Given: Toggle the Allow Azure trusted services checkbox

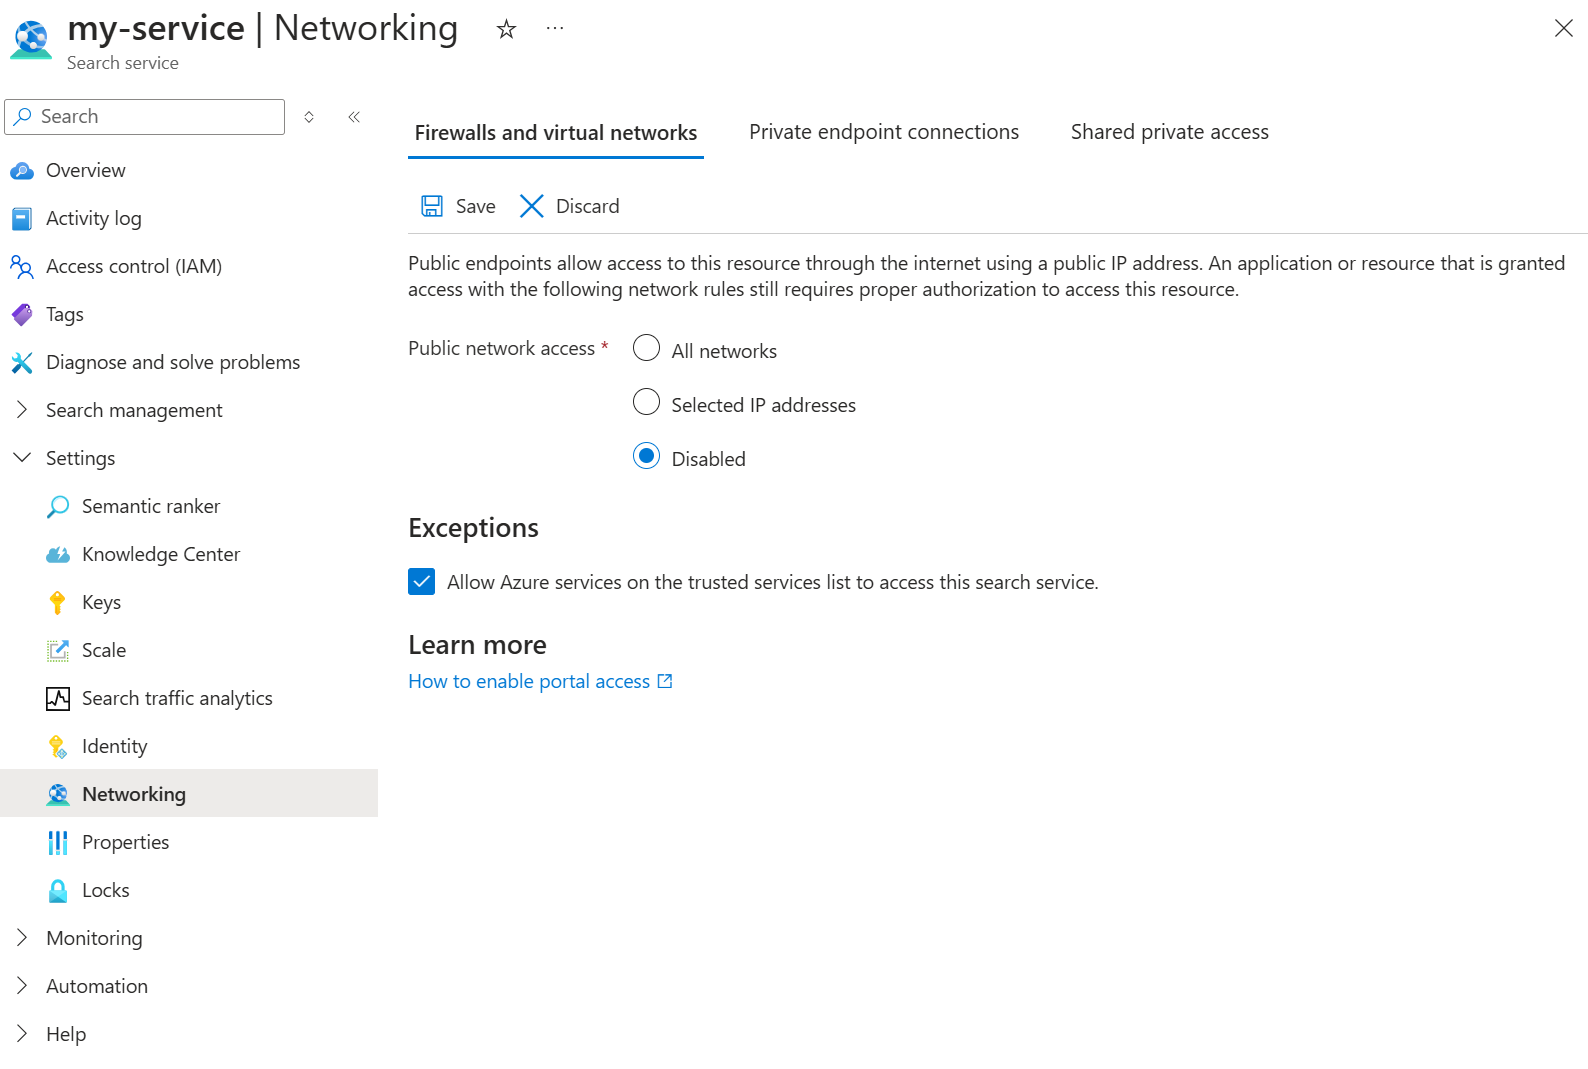Looking at the screenshot, I should point(422,582).
